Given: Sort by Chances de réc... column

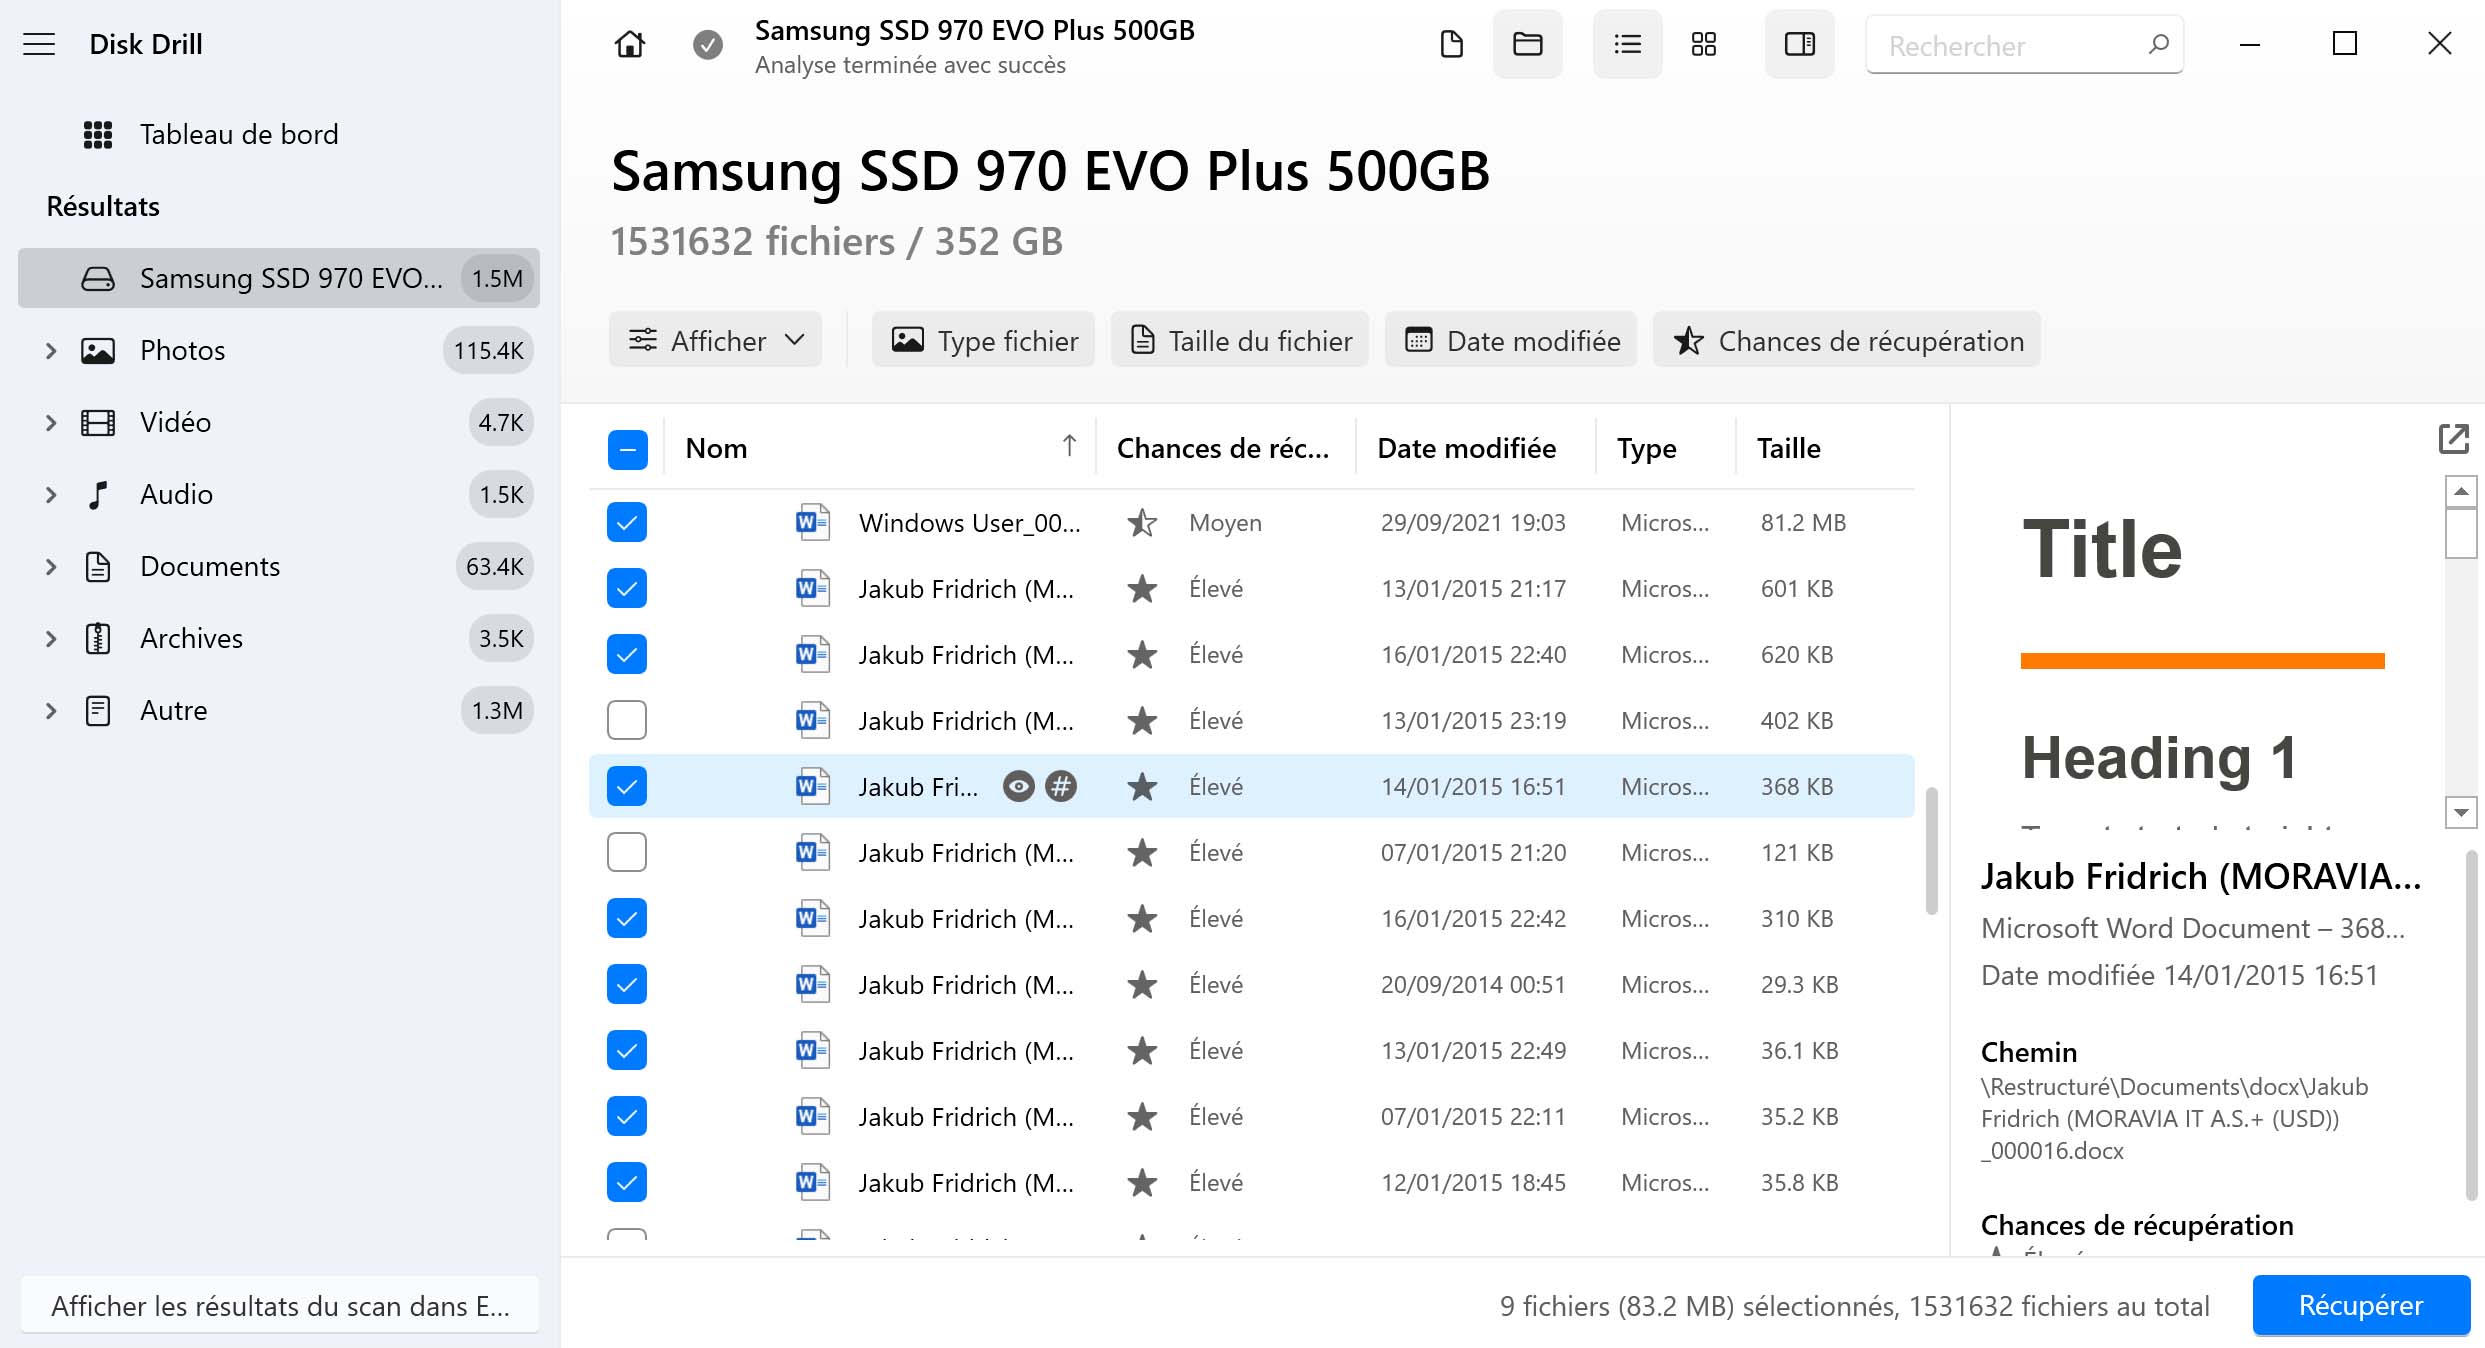Looking at the screenshot, I should point(1224,449).
